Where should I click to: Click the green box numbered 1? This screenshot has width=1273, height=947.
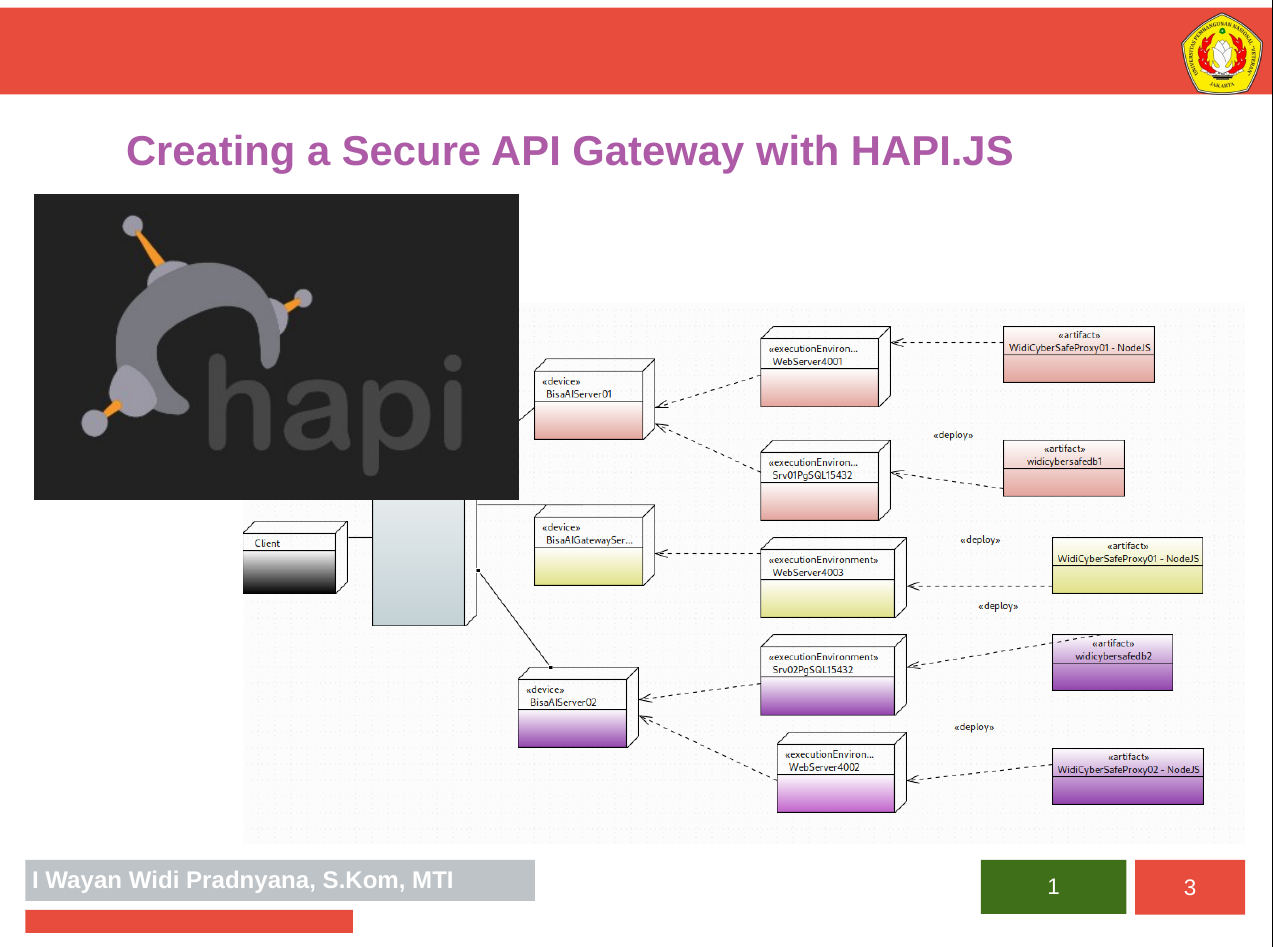pyautogui.click(x=1053, y=887)
